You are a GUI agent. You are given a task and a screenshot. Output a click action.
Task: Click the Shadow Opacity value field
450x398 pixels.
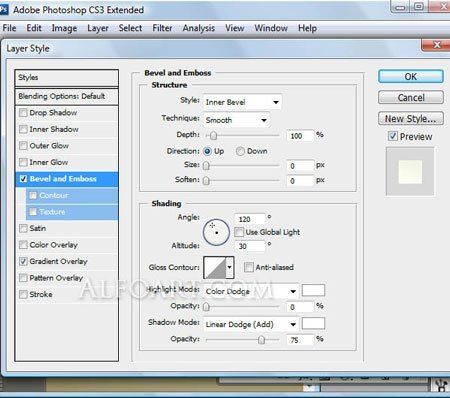tap(300, 340)
